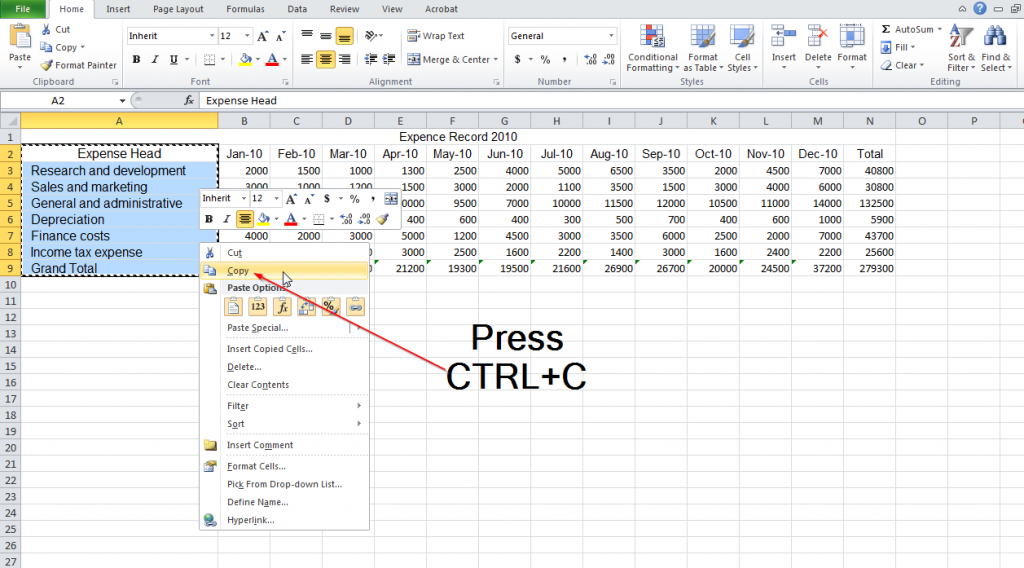Click the Orientation icon in Alignment group
Image resolution: width=1024 pixels, height=568 pixels.
372,36
